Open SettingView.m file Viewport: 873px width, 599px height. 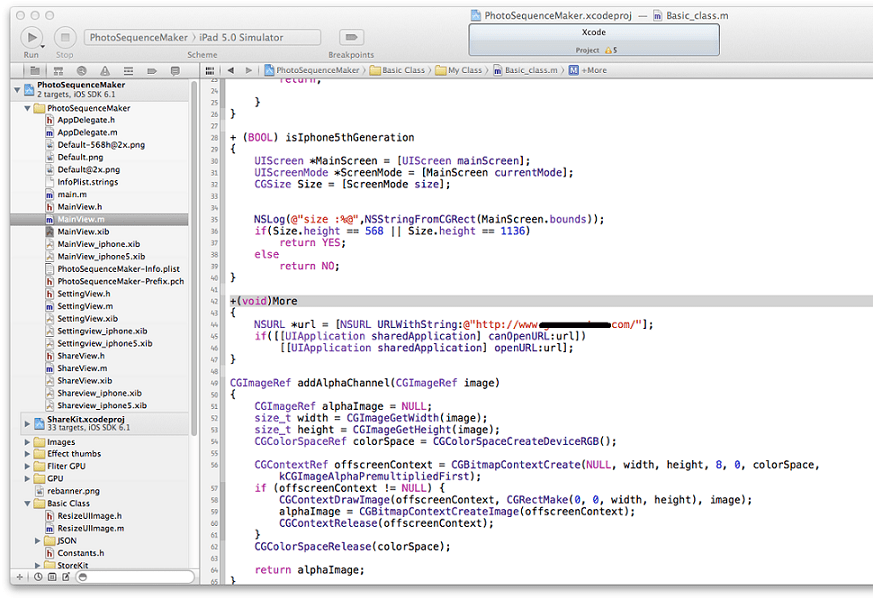click(85, 306)
